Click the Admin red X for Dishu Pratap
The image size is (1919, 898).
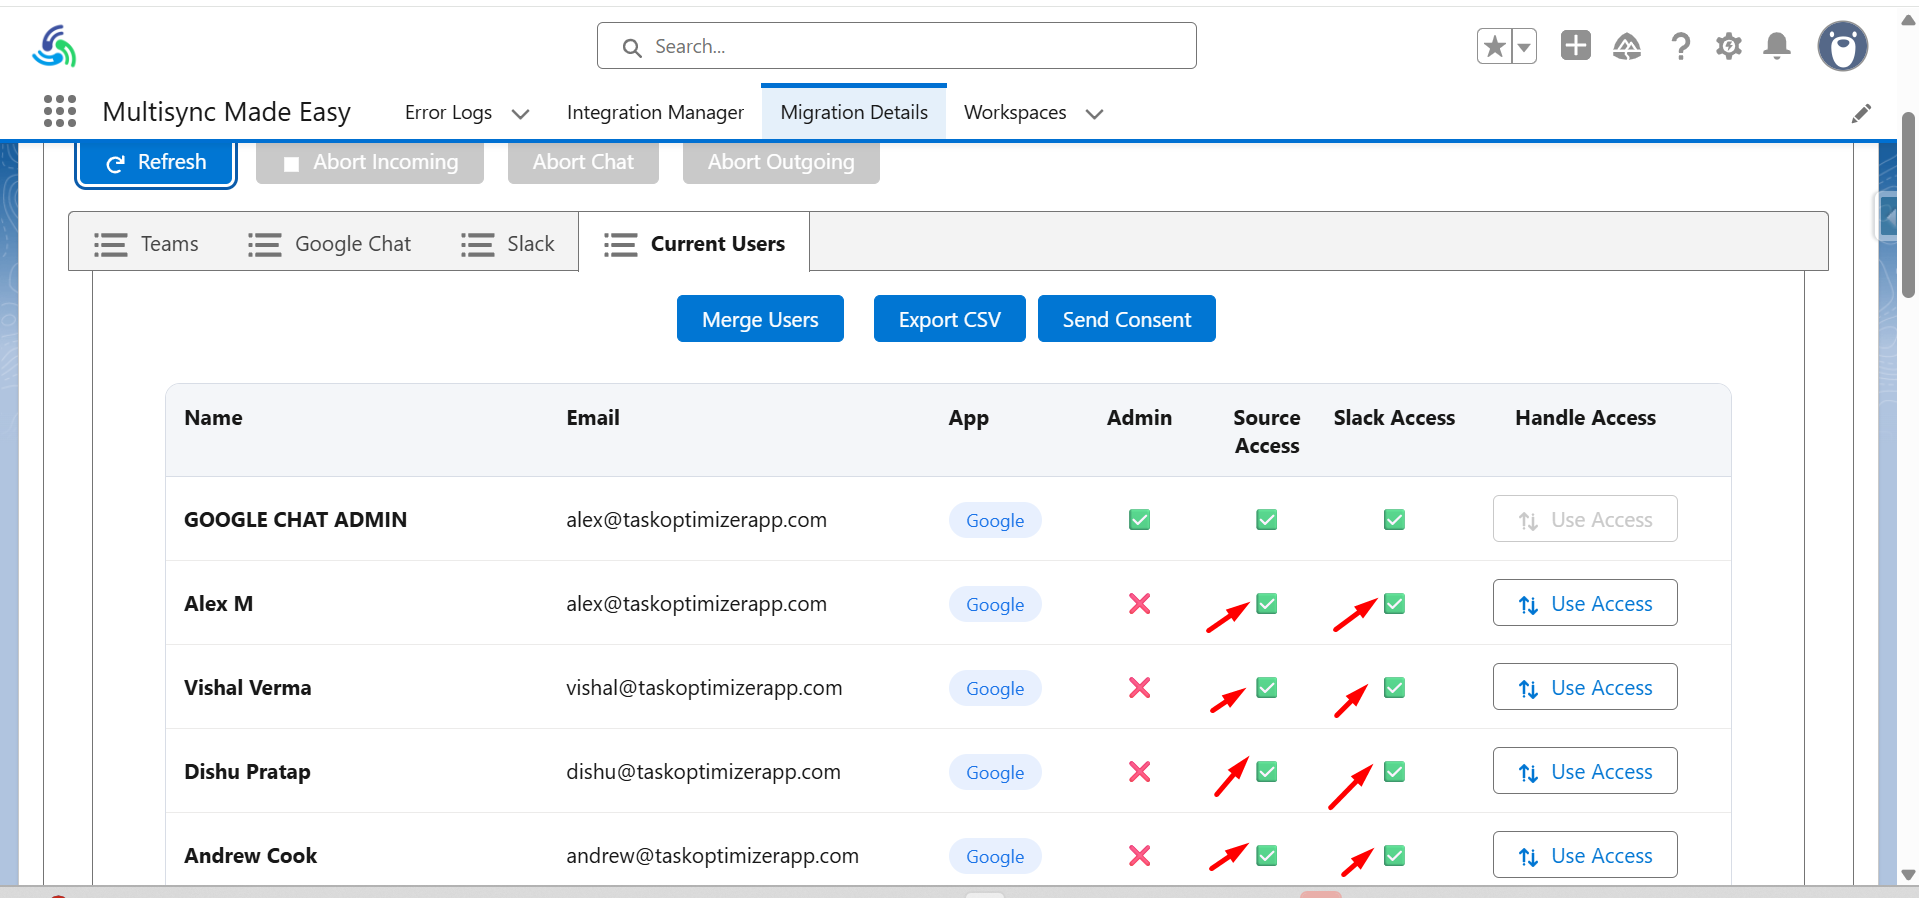point(1139,772)
